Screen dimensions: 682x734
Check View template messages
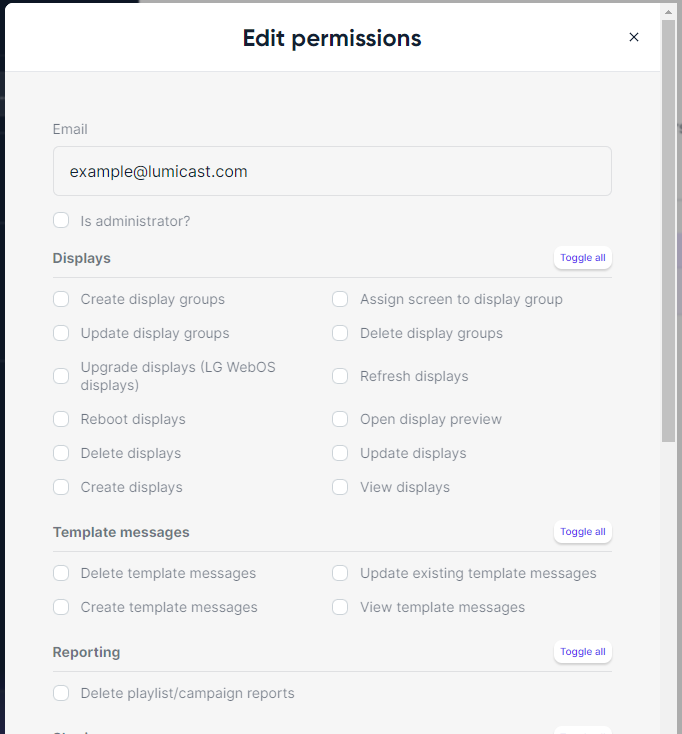click(340, 607)
